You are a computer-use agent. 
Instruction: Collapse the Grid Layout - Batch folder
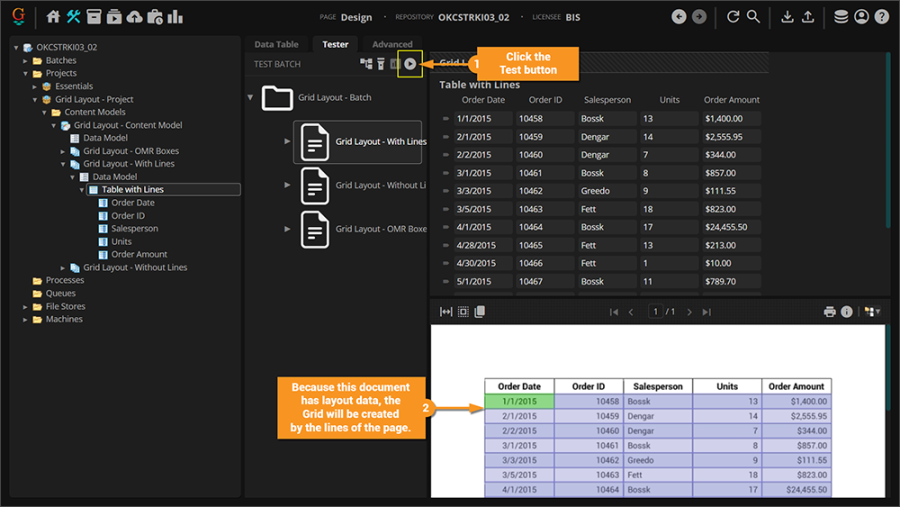coord(250,98)
